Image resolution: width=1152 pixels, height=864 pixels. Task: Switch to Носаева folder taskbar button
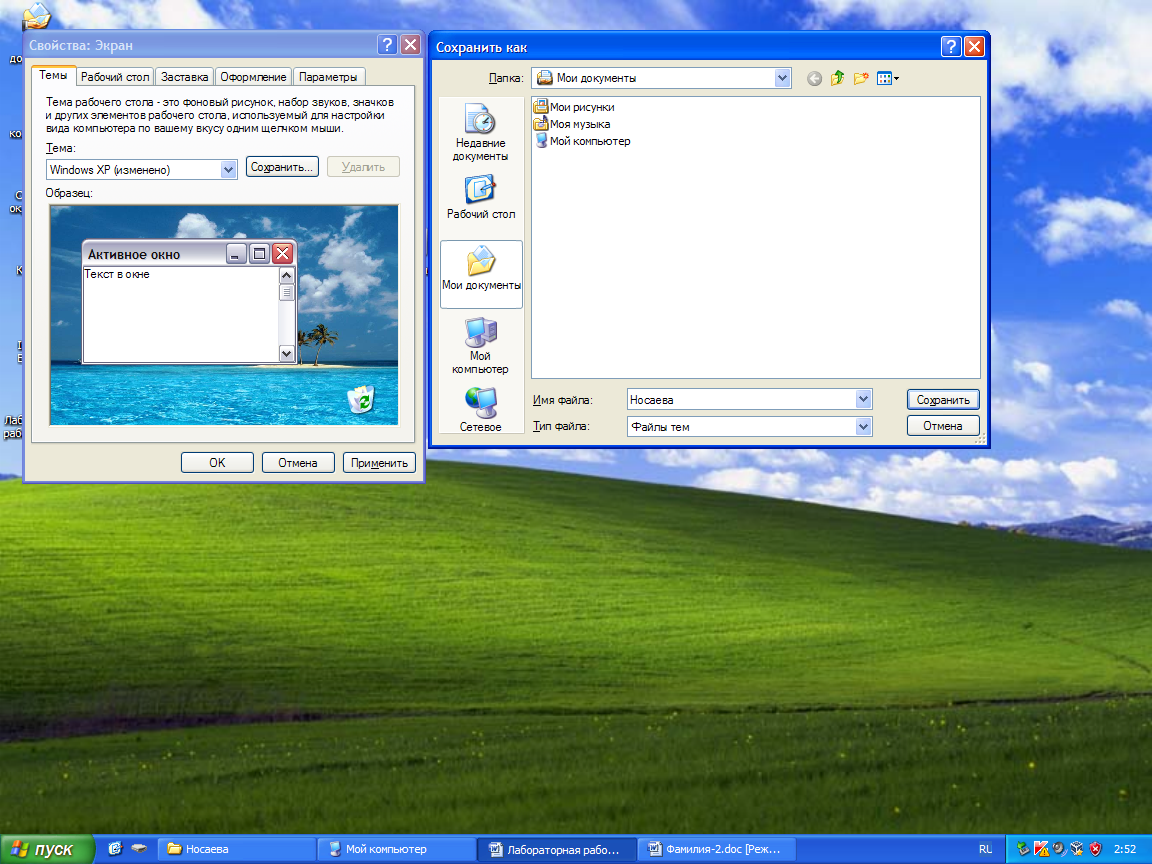coord(237,849)
